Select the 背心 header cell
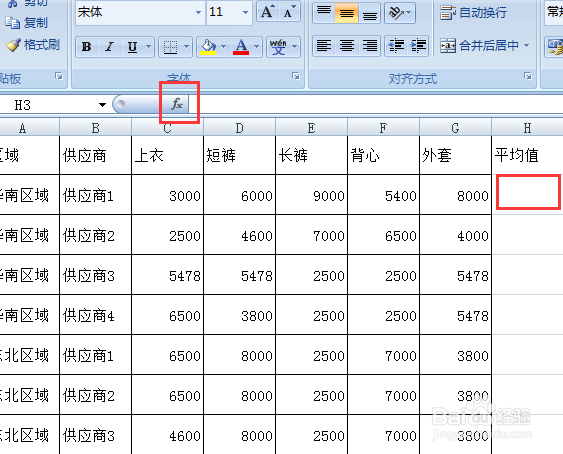 tap(383, 155)
